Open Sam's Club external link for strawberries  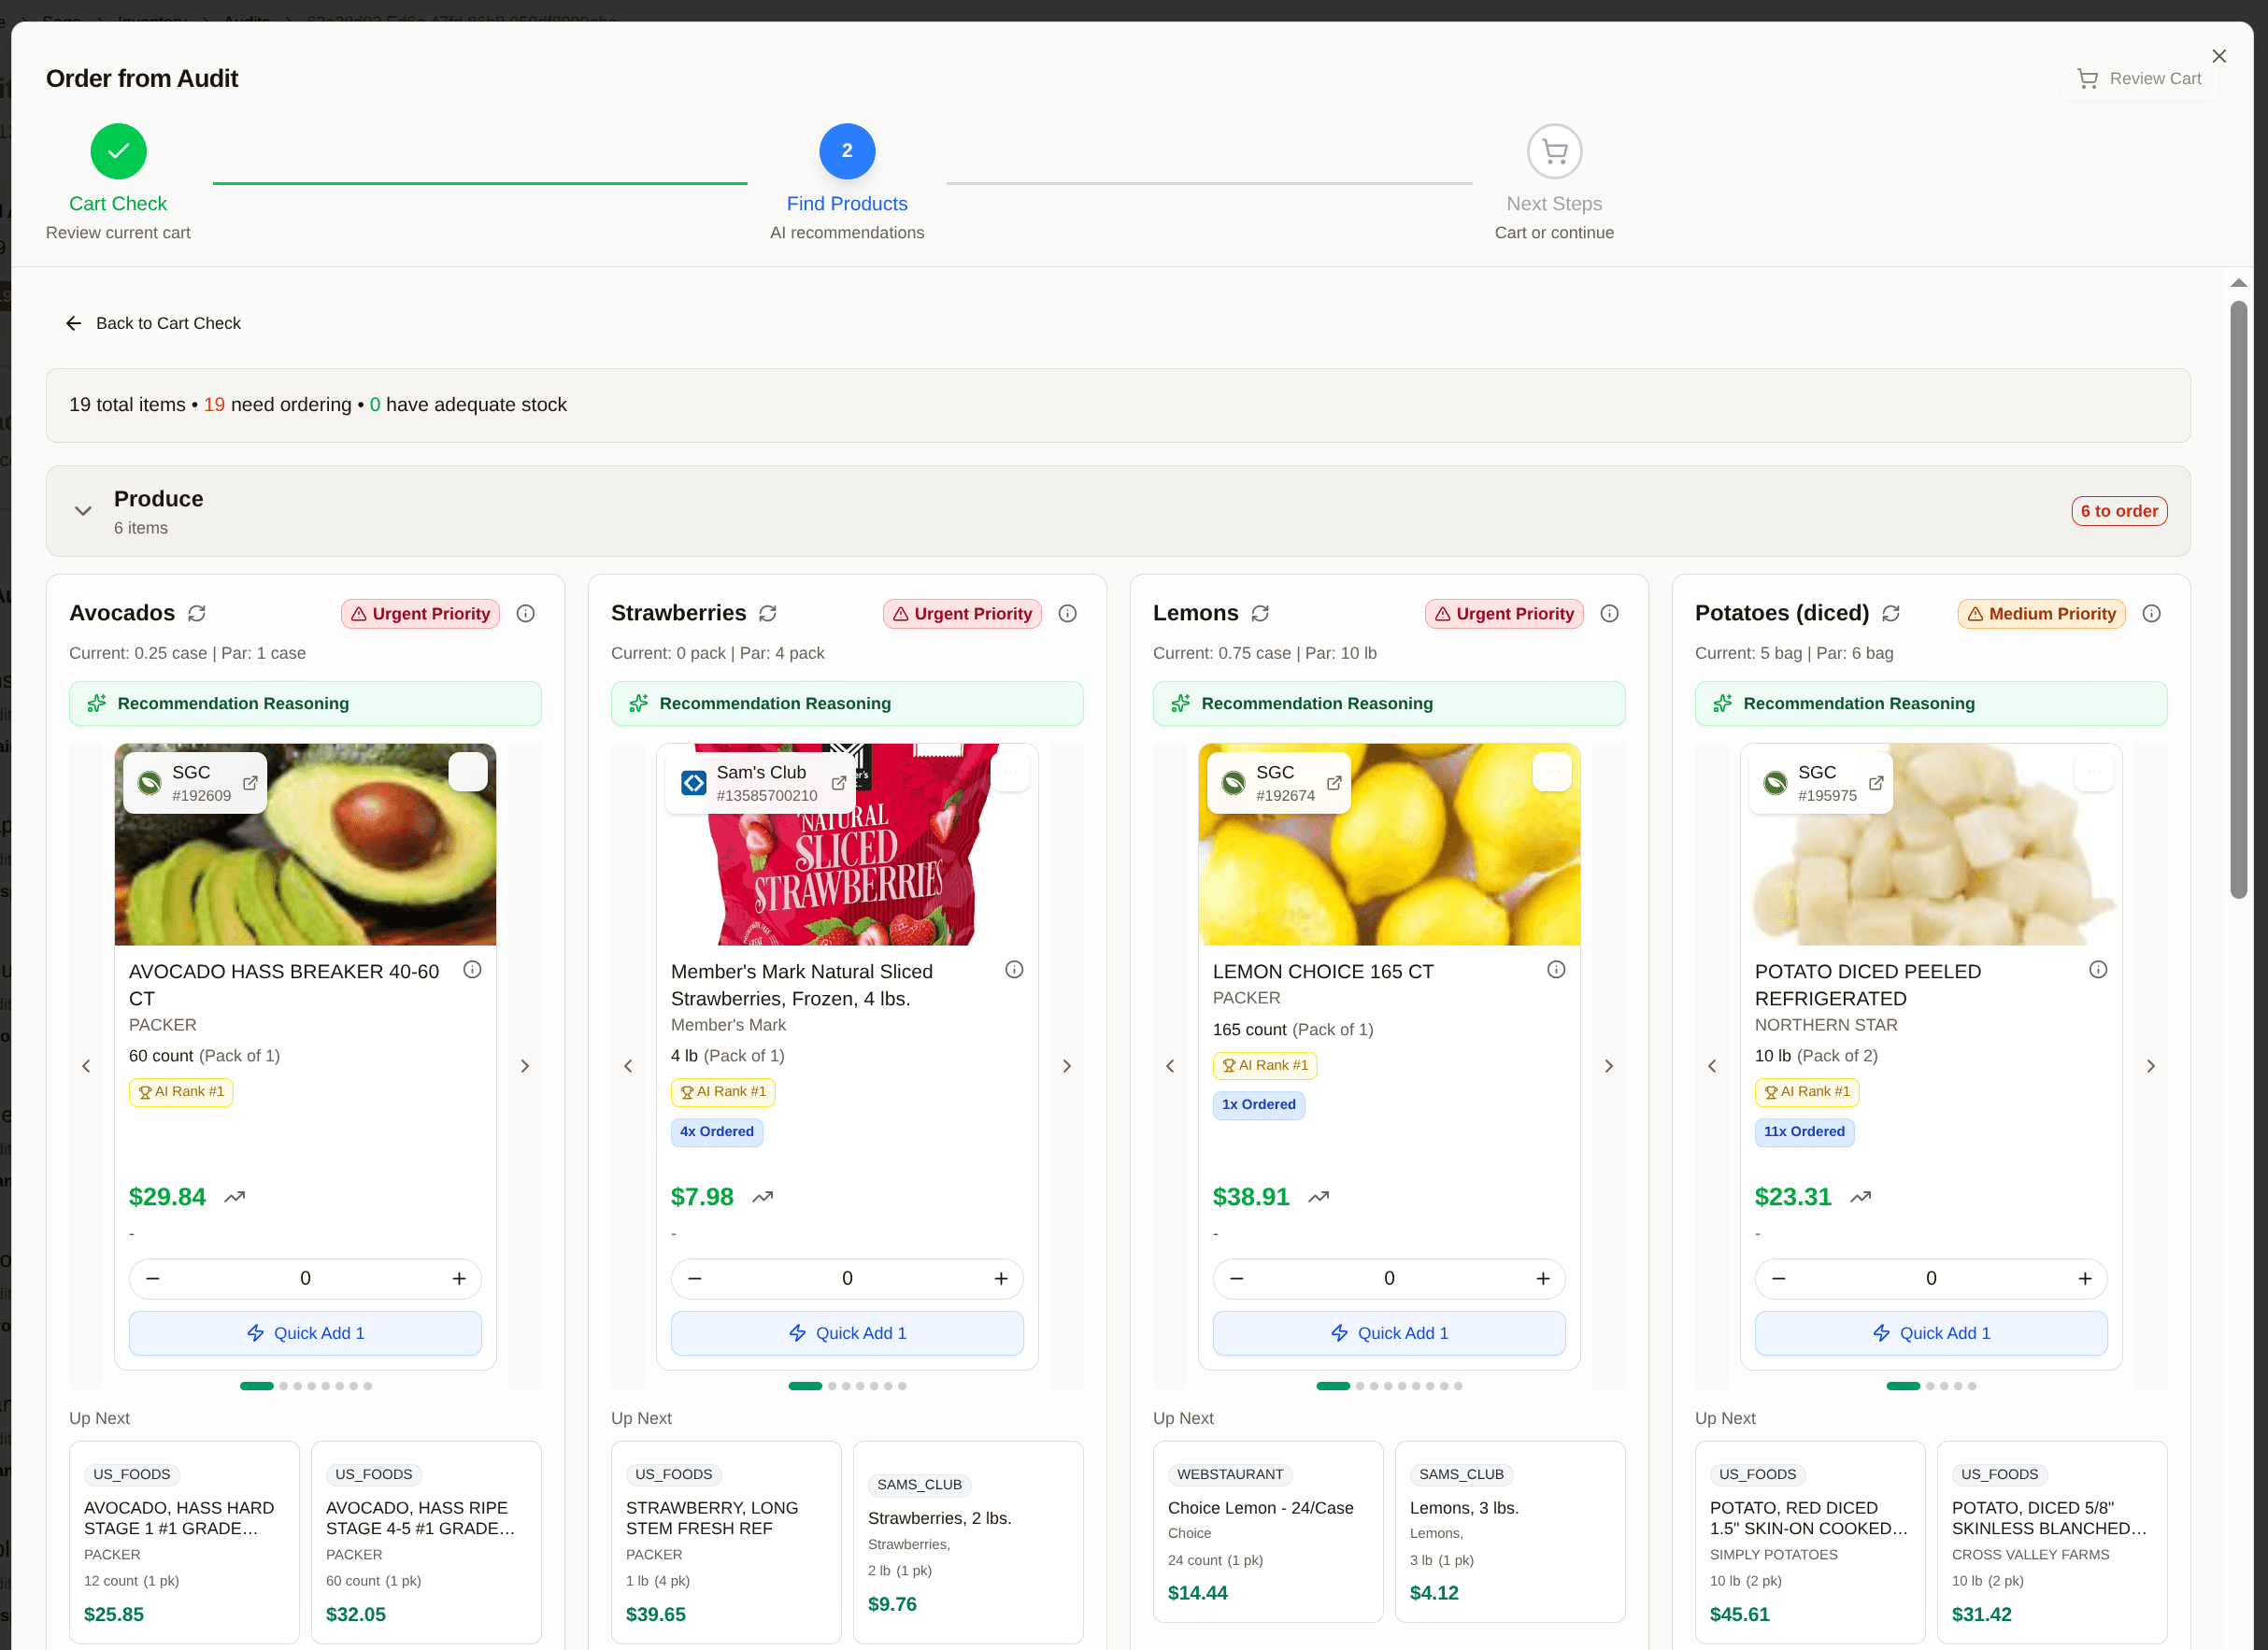click(x=839, y=783)
